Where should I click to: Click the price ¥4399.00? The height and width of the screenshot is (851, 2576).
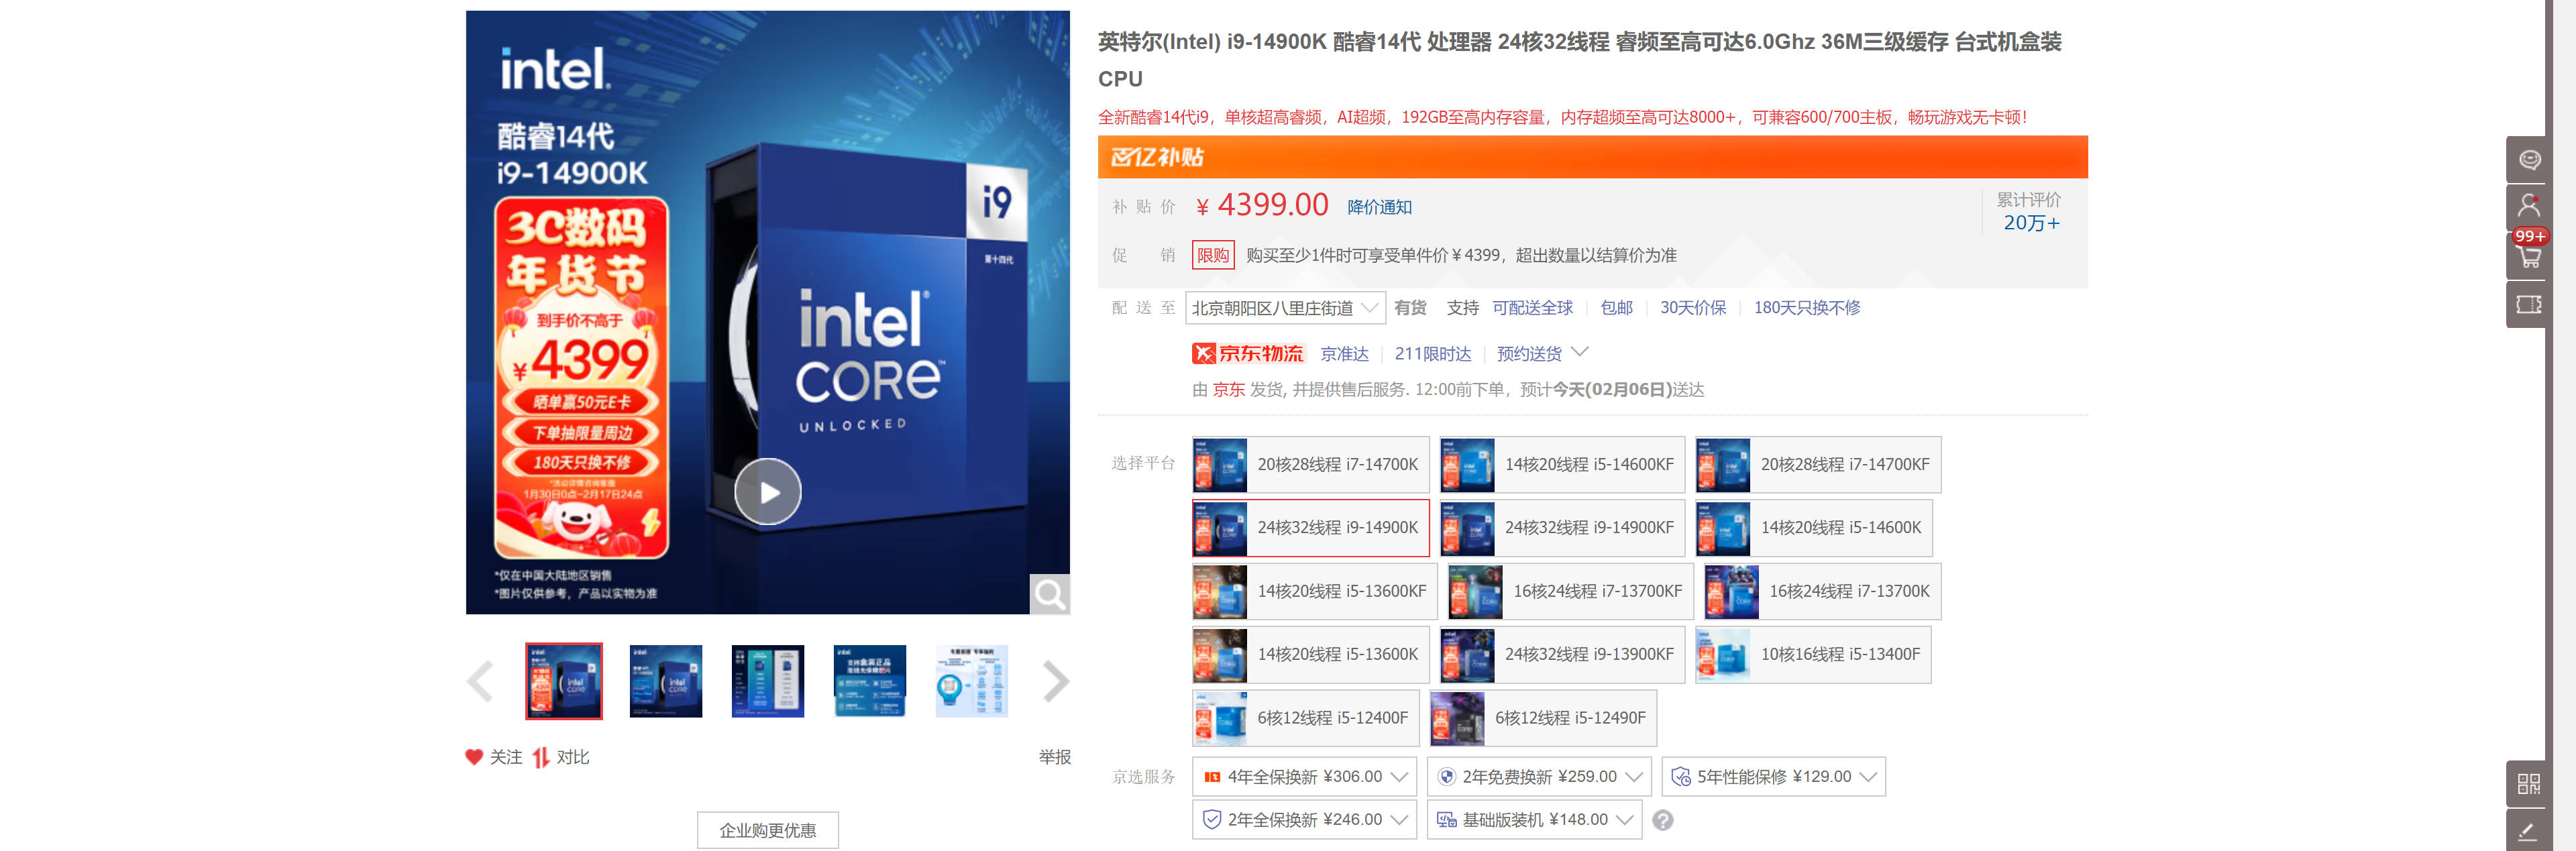(x=1262, y=205)
